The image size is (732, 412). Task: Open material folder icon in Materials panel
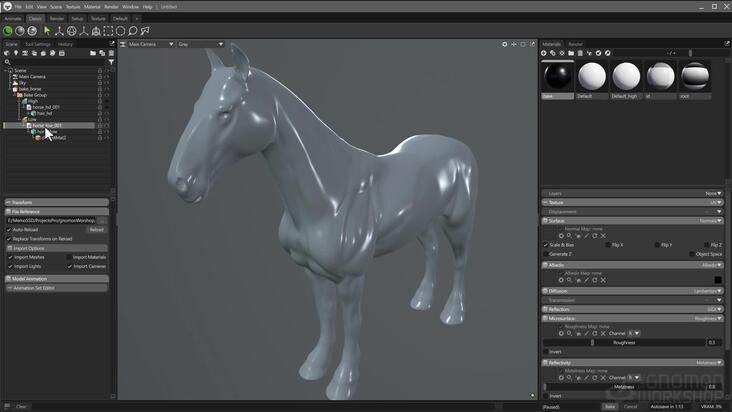coord(571,53)
